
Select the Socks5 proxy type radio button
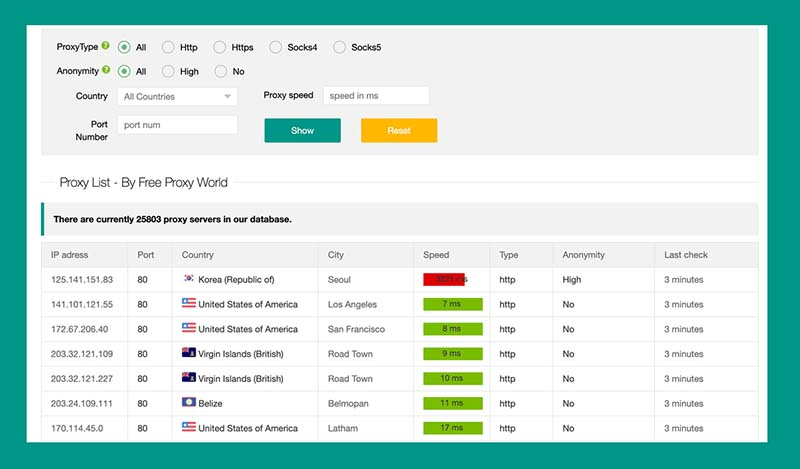click(x=340, y=47)
